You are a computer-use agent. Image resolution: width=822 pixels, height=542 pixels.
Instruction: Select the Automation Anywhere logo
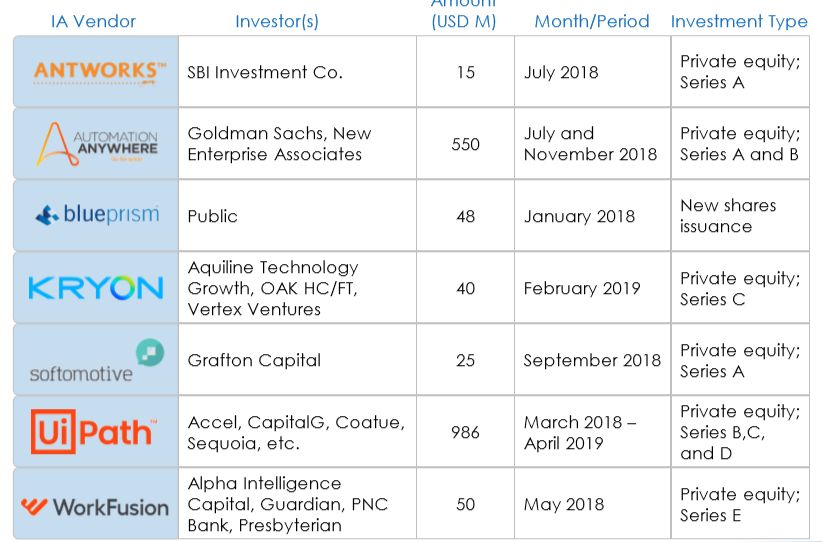98,144
